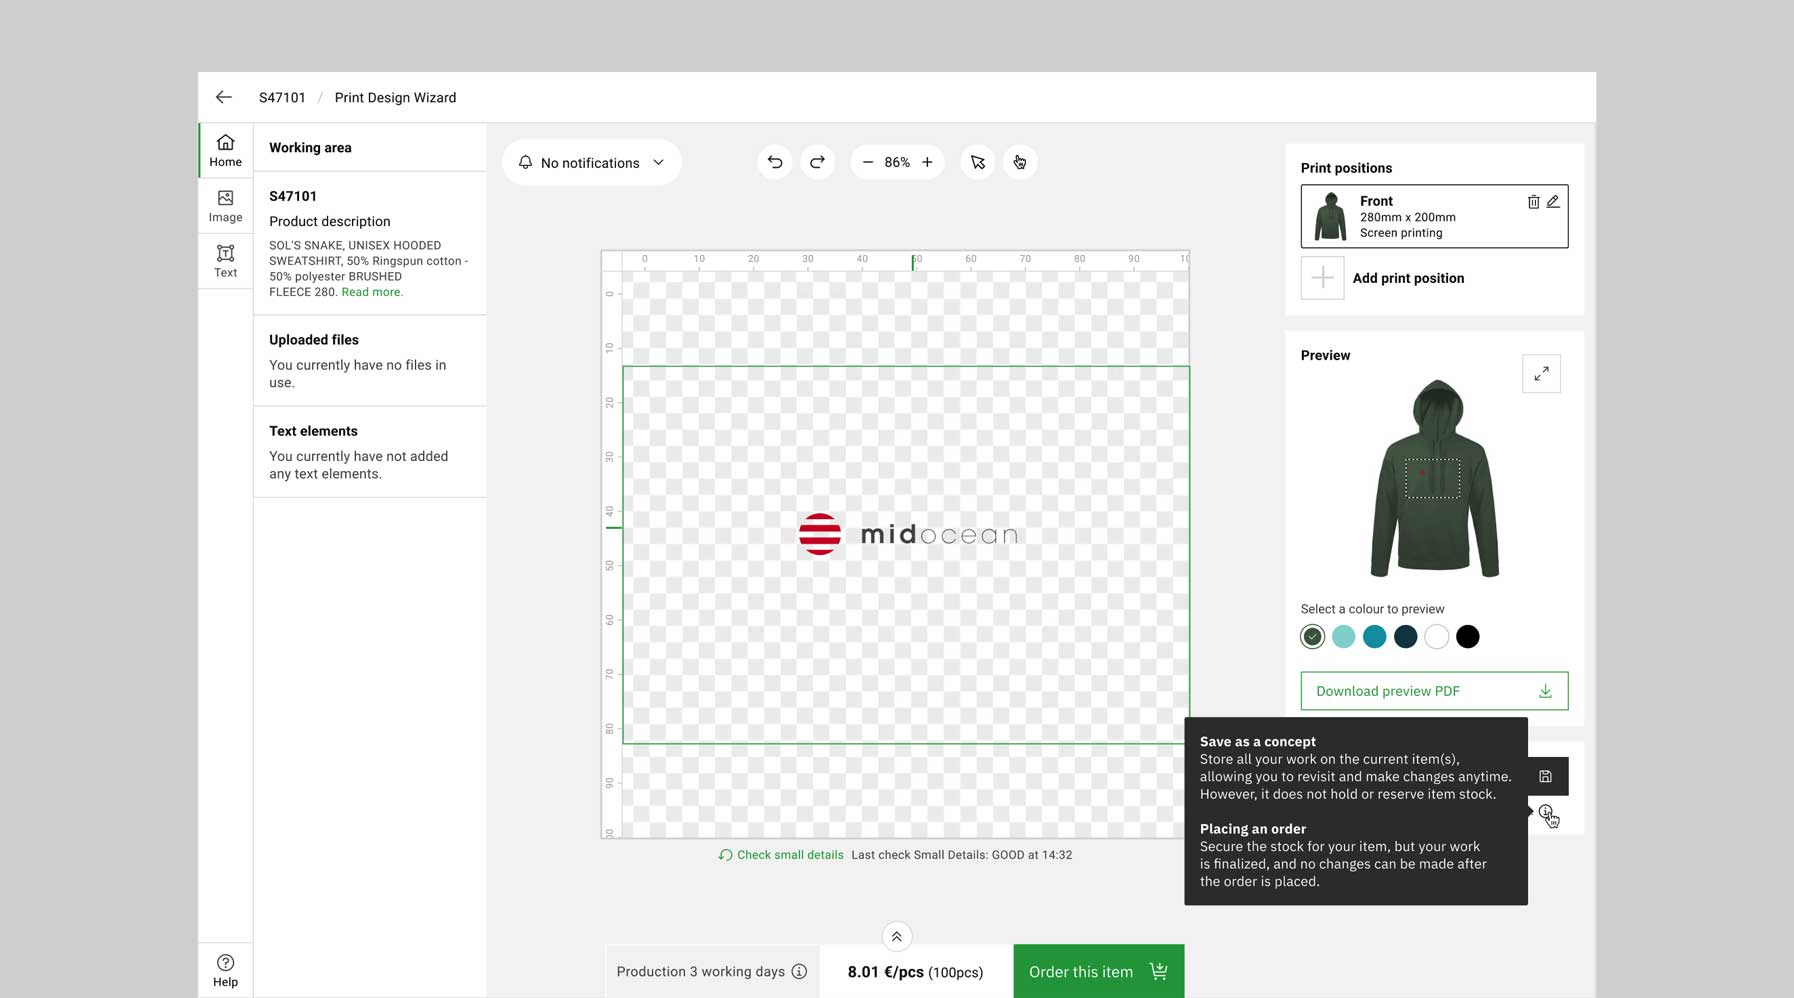Select the navy colour swatch
The width and height of the screenshot is (1794, 998).
(1405, 636)
